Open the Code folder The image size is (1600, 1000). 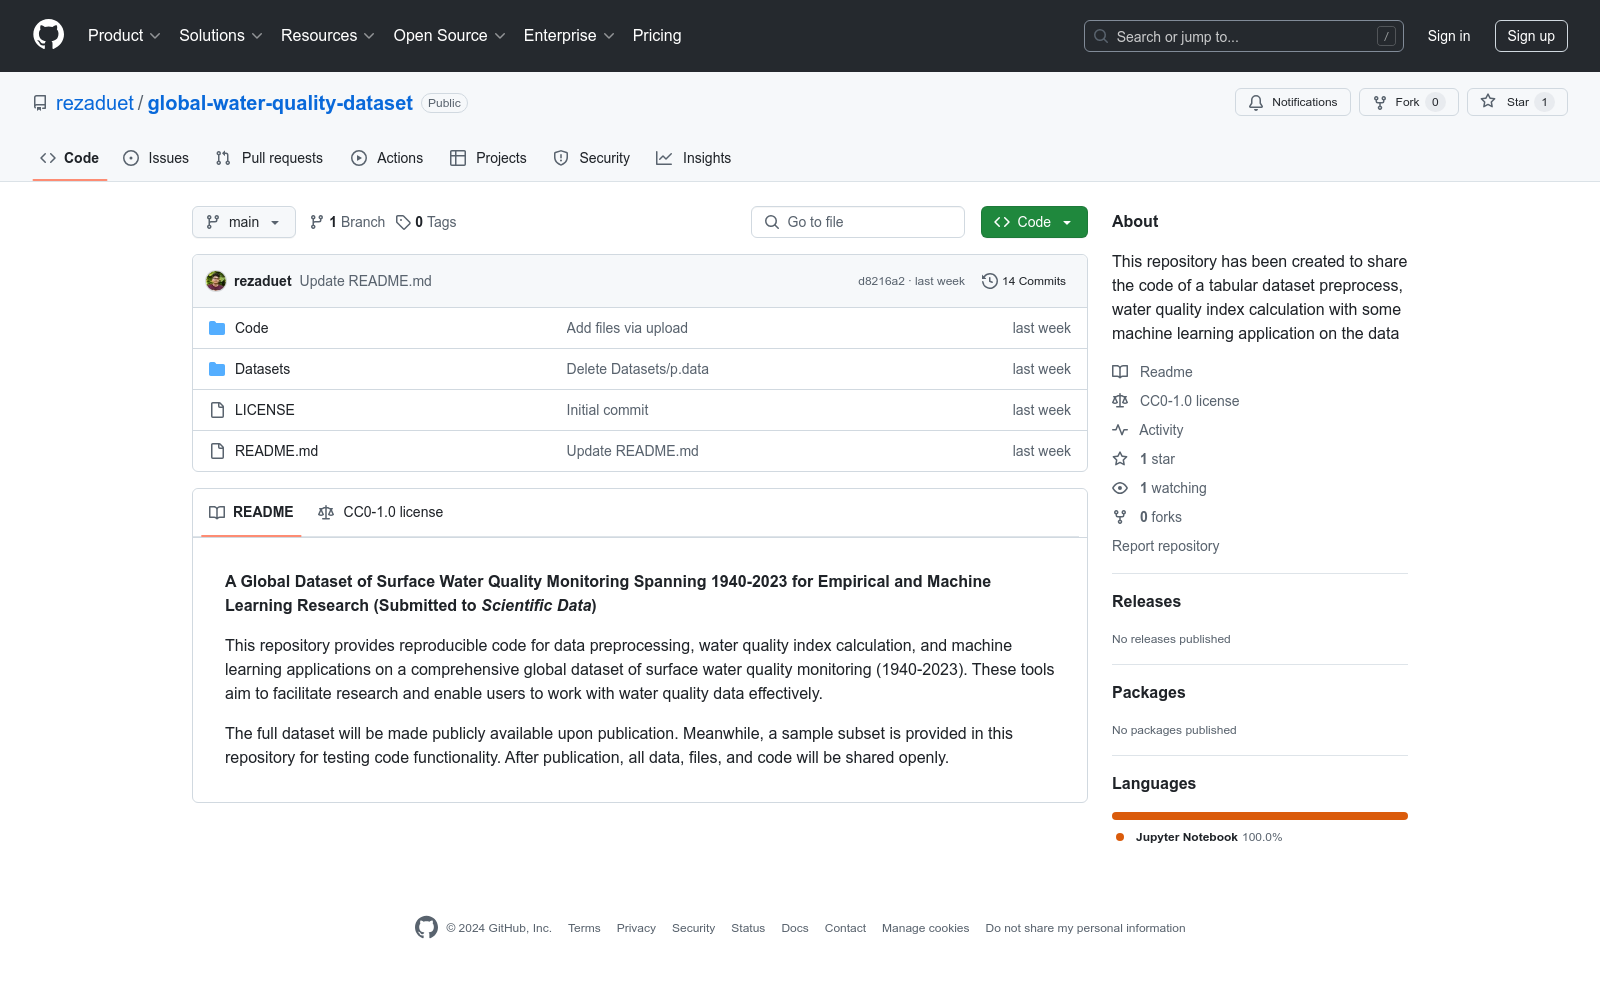pyautogui.click(x=251, y=328)
